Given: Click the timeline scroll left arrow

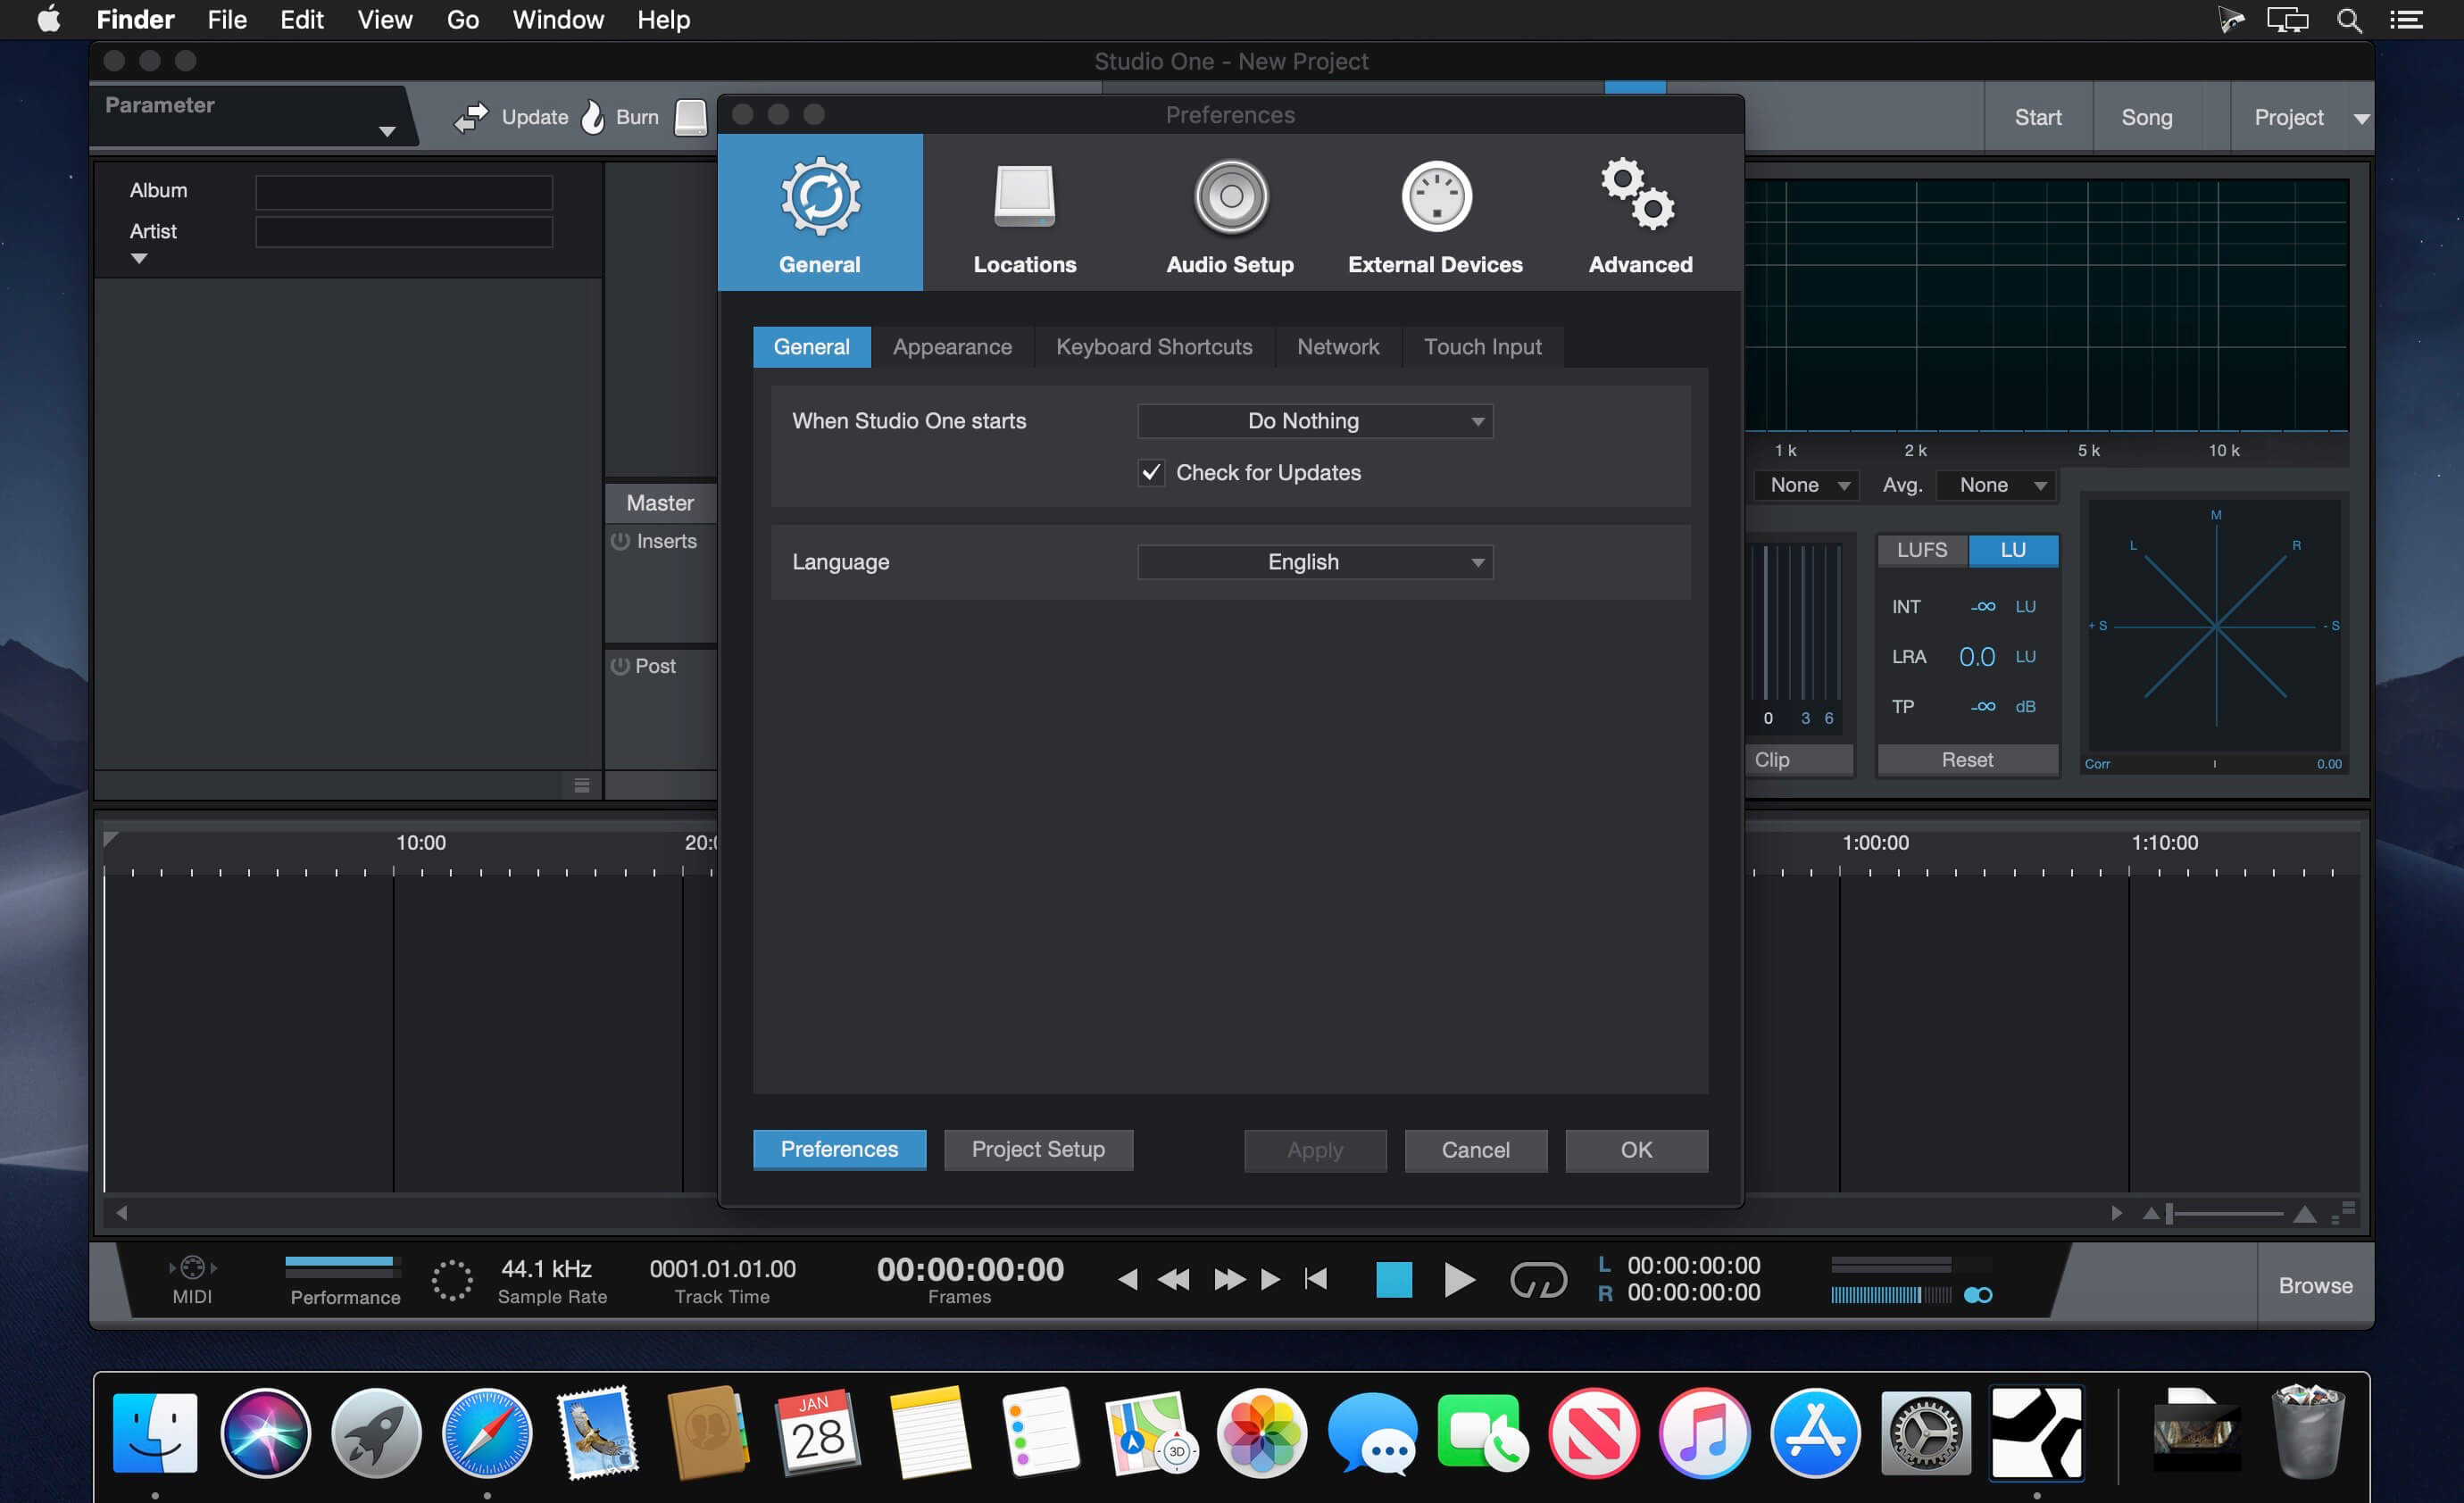Looking at the screenshot, I should coord(121,1213).
